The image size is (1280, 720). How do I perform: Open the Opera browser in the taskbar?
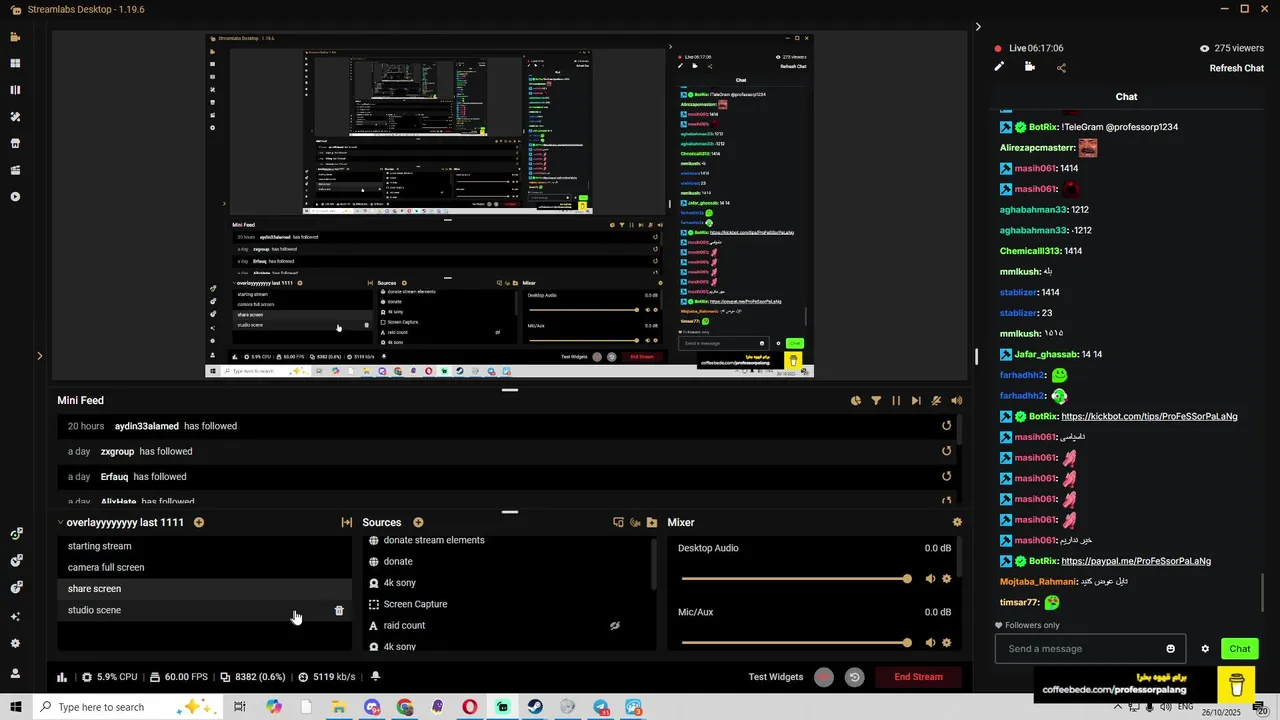click(469, 707)
